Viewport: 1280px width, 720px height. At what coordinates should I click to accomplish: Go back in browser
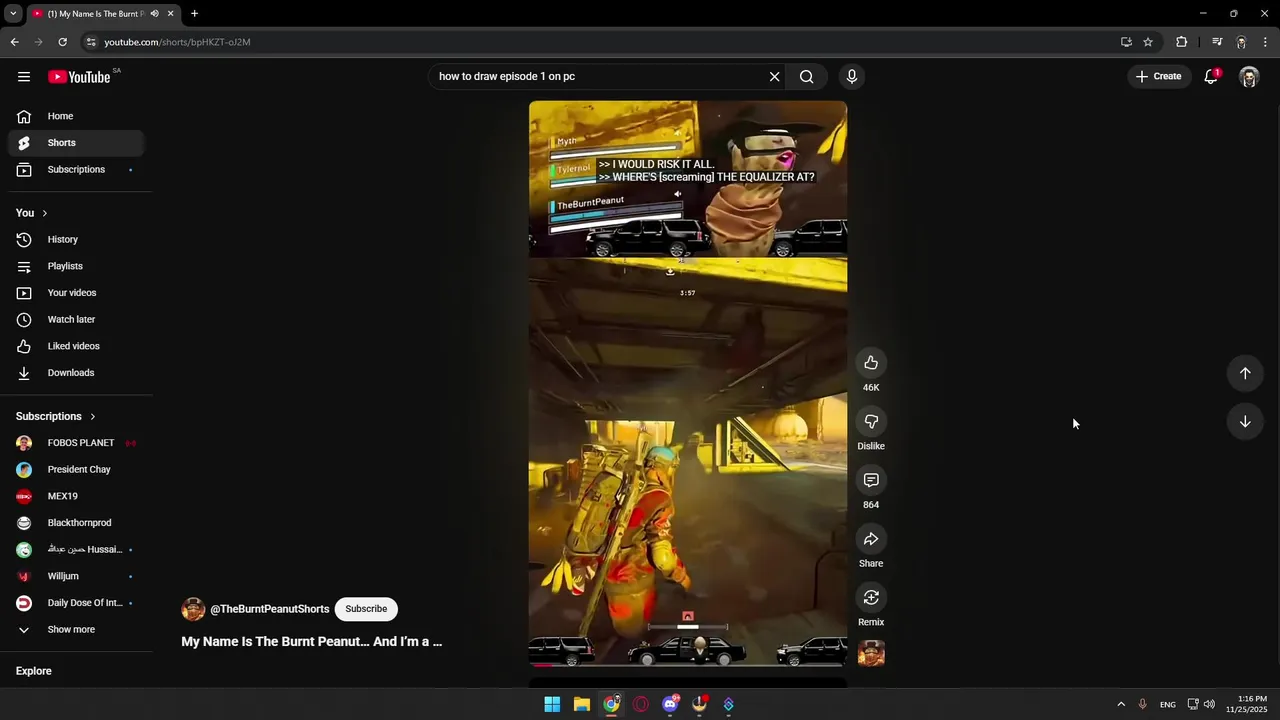pyautogui.click(x=14, y=42)
